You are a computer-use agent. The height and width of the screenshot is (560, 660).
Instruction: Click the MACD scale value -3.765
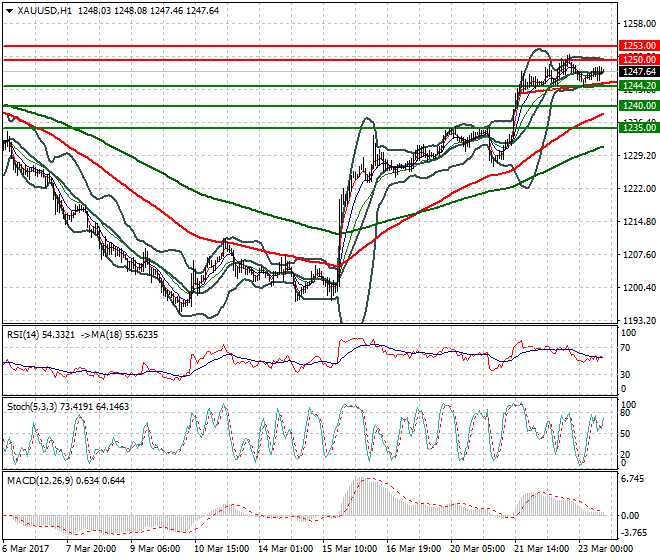click(633, 533)
